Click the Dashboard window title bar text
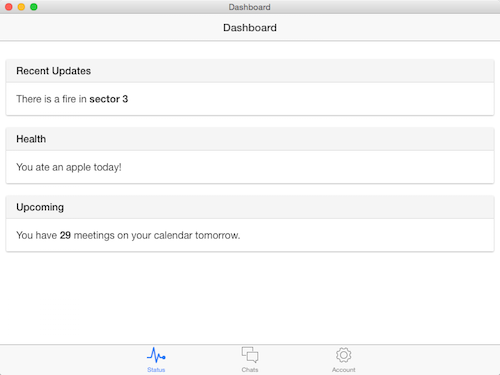The height and width of the screenshot is (375, 500). pos(249,7)
